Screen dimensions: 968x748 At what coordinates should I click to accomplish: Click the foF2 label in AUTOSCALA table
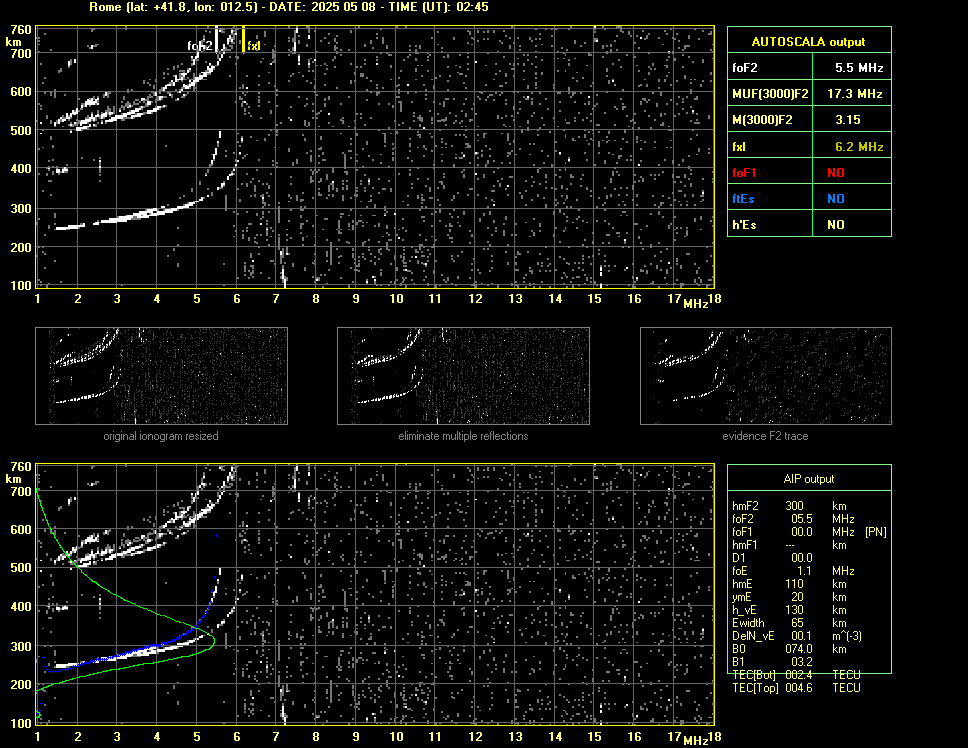point(745,68)
